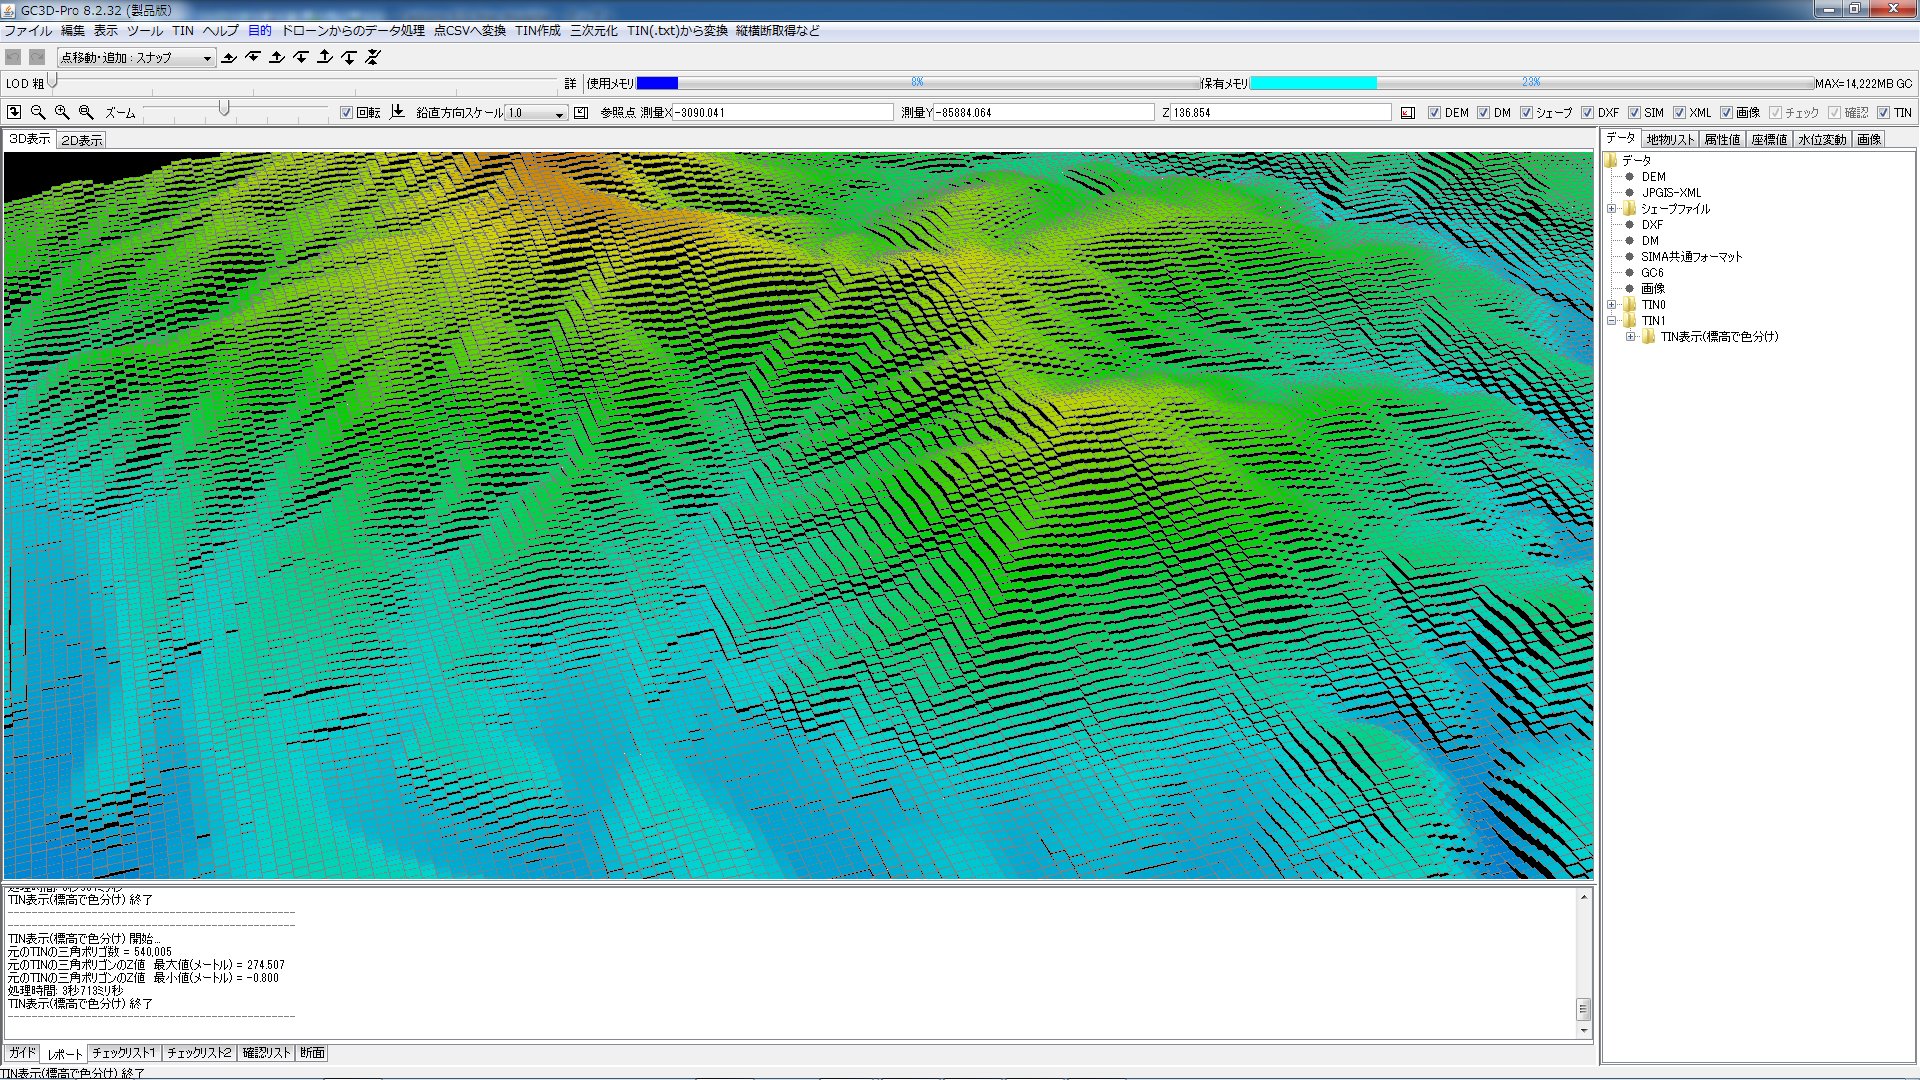1920x1080 pixels.
Task: Click the panel icon left of DEM checkbox
Action: pyautogui.click(x=1408, y=113)
